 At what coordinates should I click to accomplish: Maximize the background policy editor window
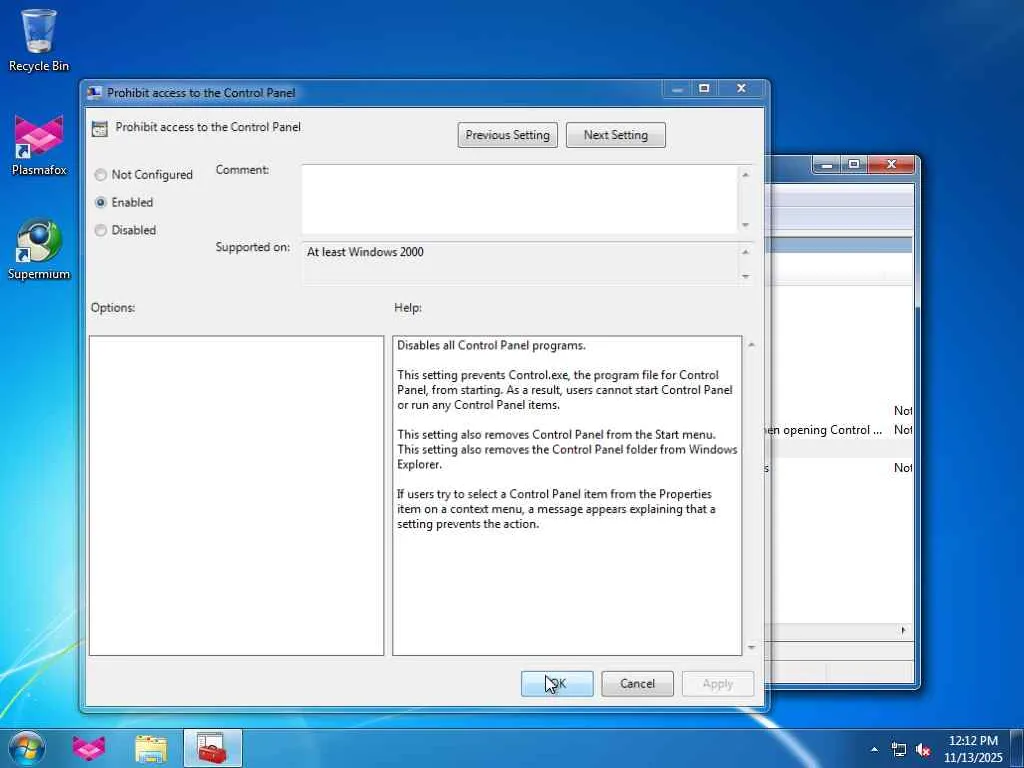854,165
